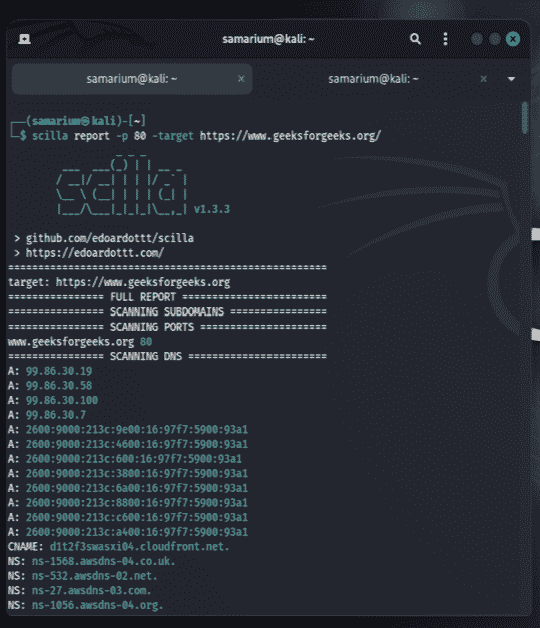540x628 pixels.
Task: Open a new terminal tab icon
Action: click(24, 39)
